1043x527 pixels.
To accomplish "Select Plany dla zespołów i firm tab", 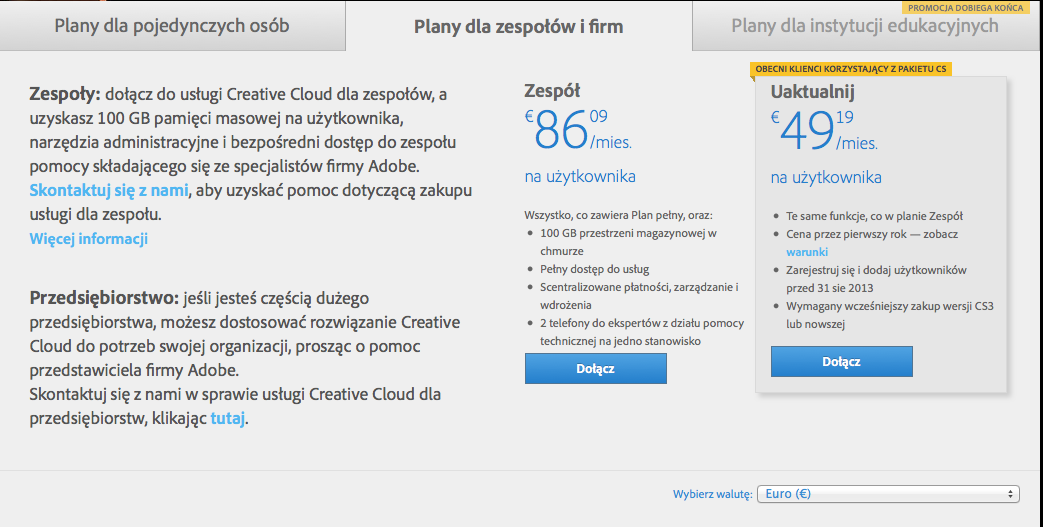I will [x=519, y=26].
